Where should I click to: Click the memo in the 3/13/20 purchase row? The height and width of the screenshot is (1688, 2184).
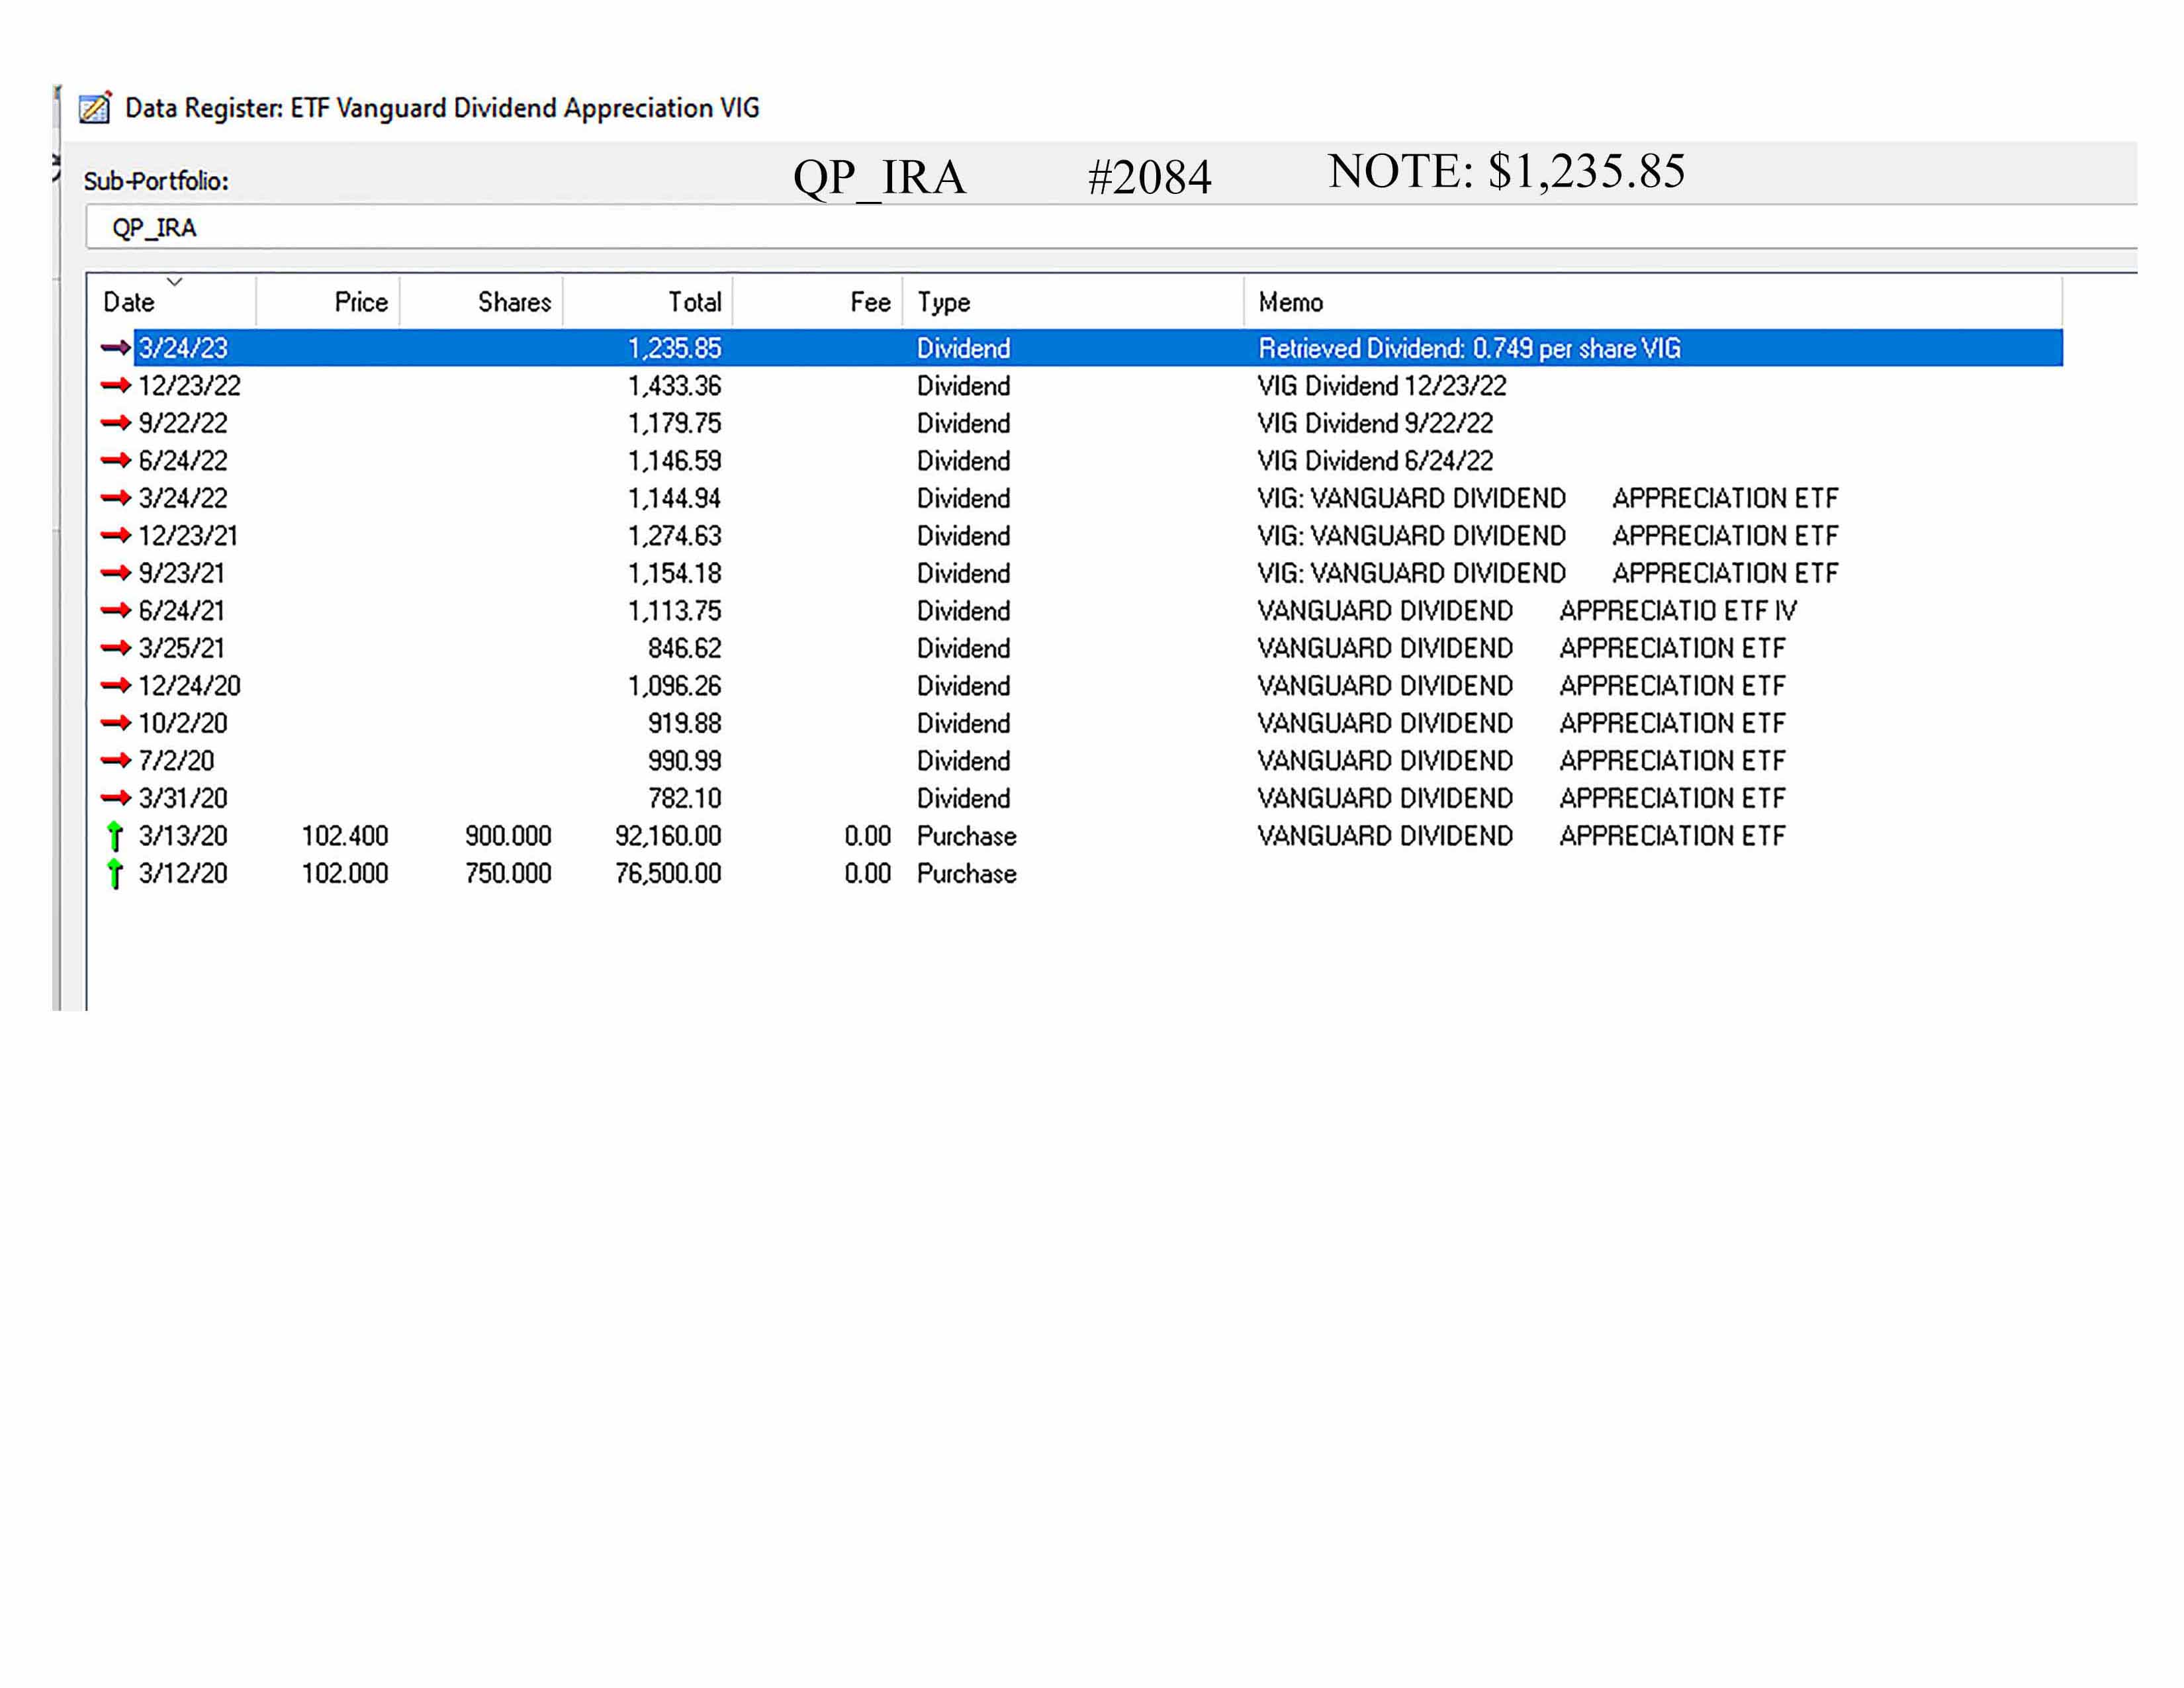[1521, 836]
